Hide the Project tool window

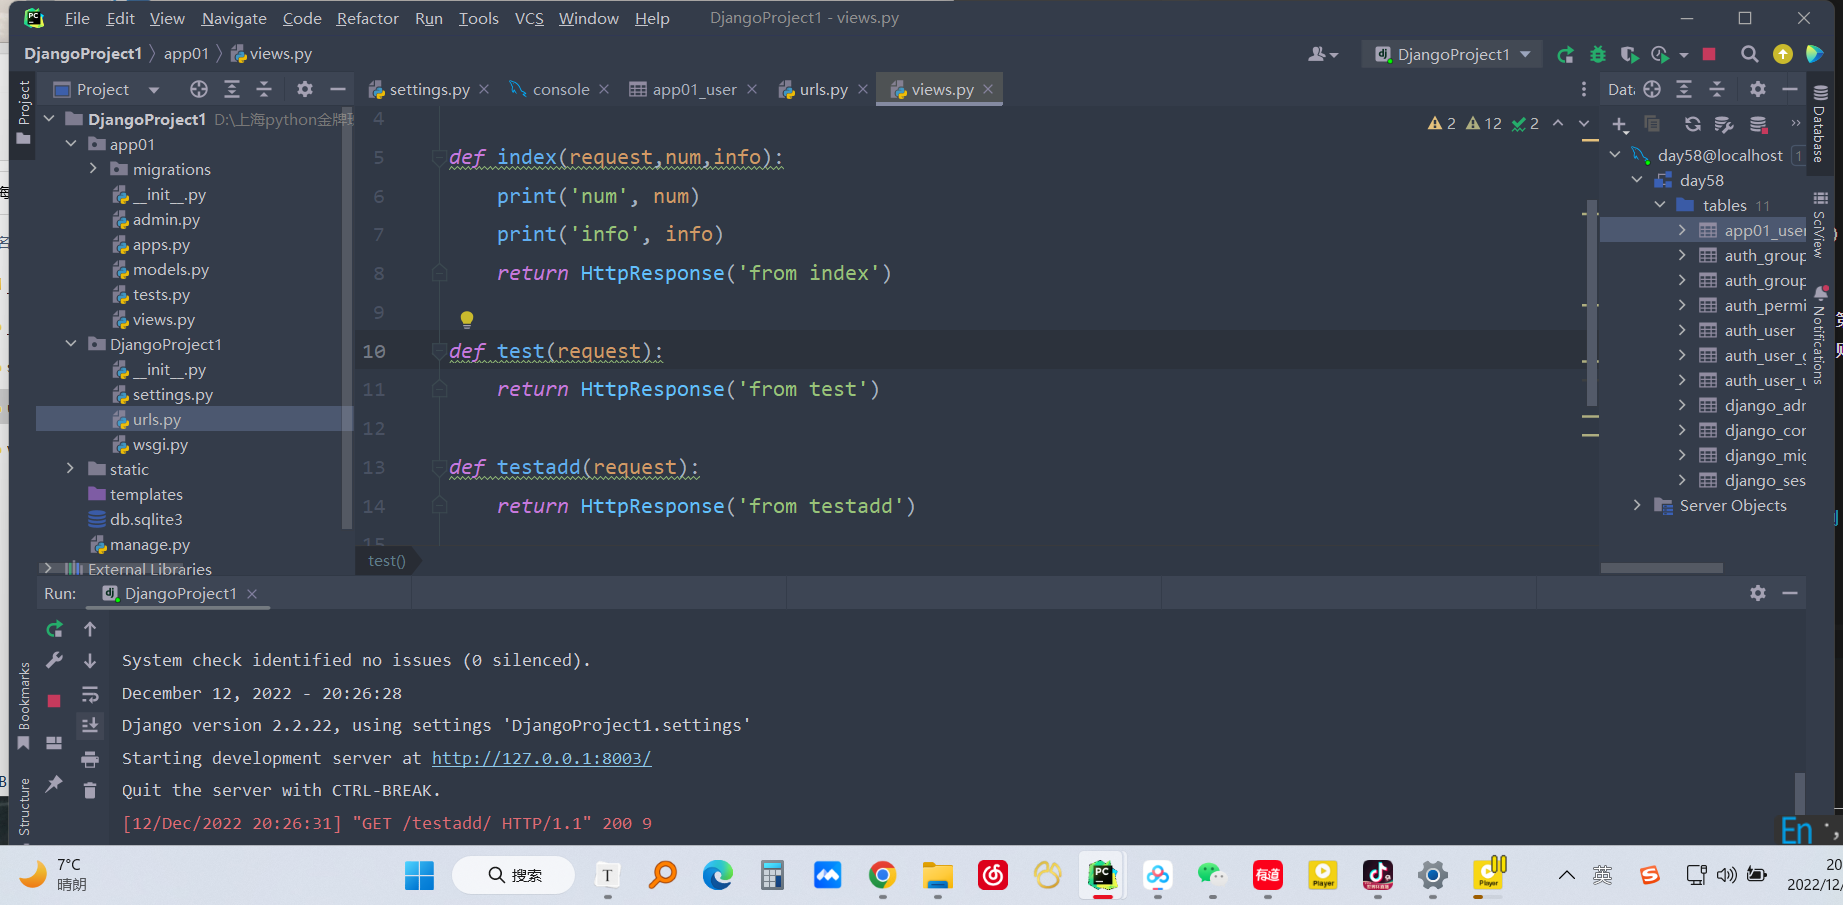point(338,89)
